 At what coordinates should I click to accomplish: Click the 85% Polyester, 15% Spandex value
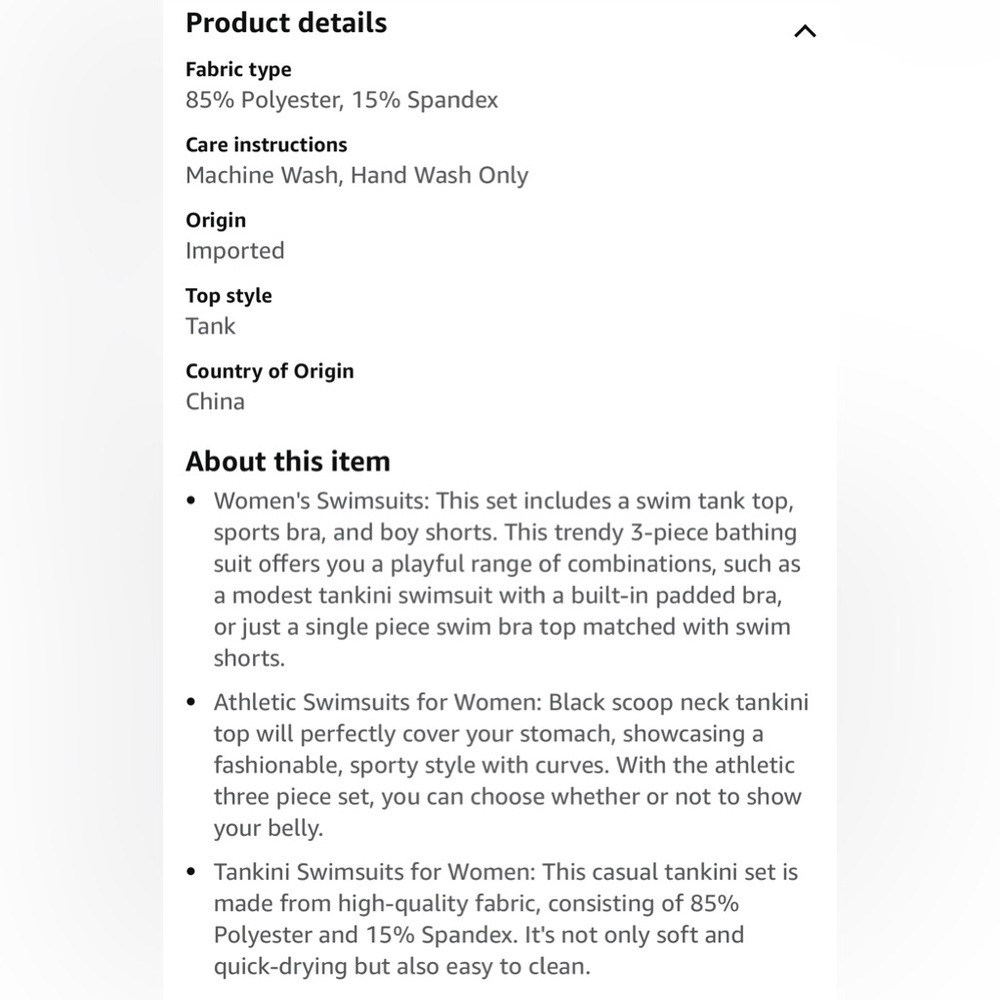click(x=342, y=100)
